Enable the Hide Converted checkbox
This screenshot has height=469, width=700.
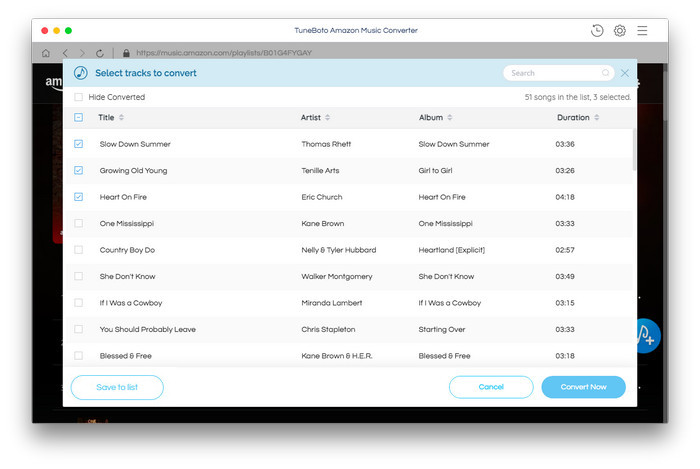coord(79,97)
